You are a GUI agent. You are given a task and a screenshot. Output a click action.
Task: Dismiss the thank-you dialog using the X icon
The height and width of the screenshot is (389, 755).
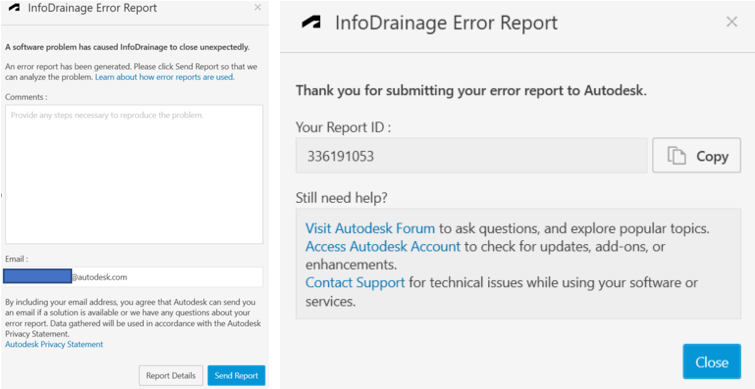pyautogui.click(x=731, y=22)
